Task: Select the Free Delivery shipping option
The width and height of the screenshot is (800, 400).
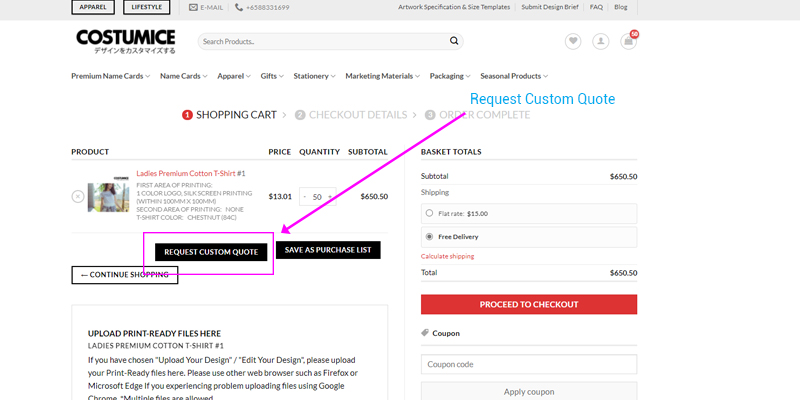Action: [x=429, y=237]
